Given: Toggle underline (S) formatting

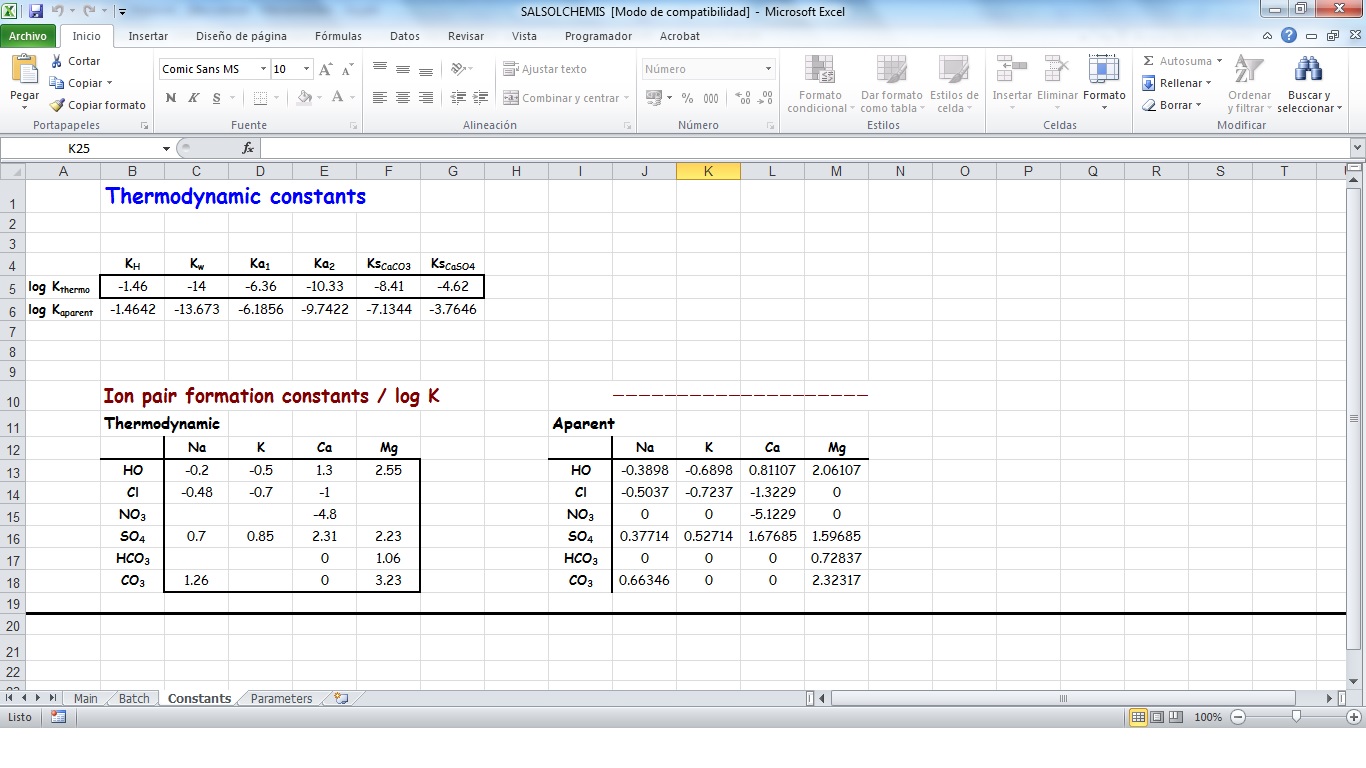Looking at the screenshot, I should point(215,98).
